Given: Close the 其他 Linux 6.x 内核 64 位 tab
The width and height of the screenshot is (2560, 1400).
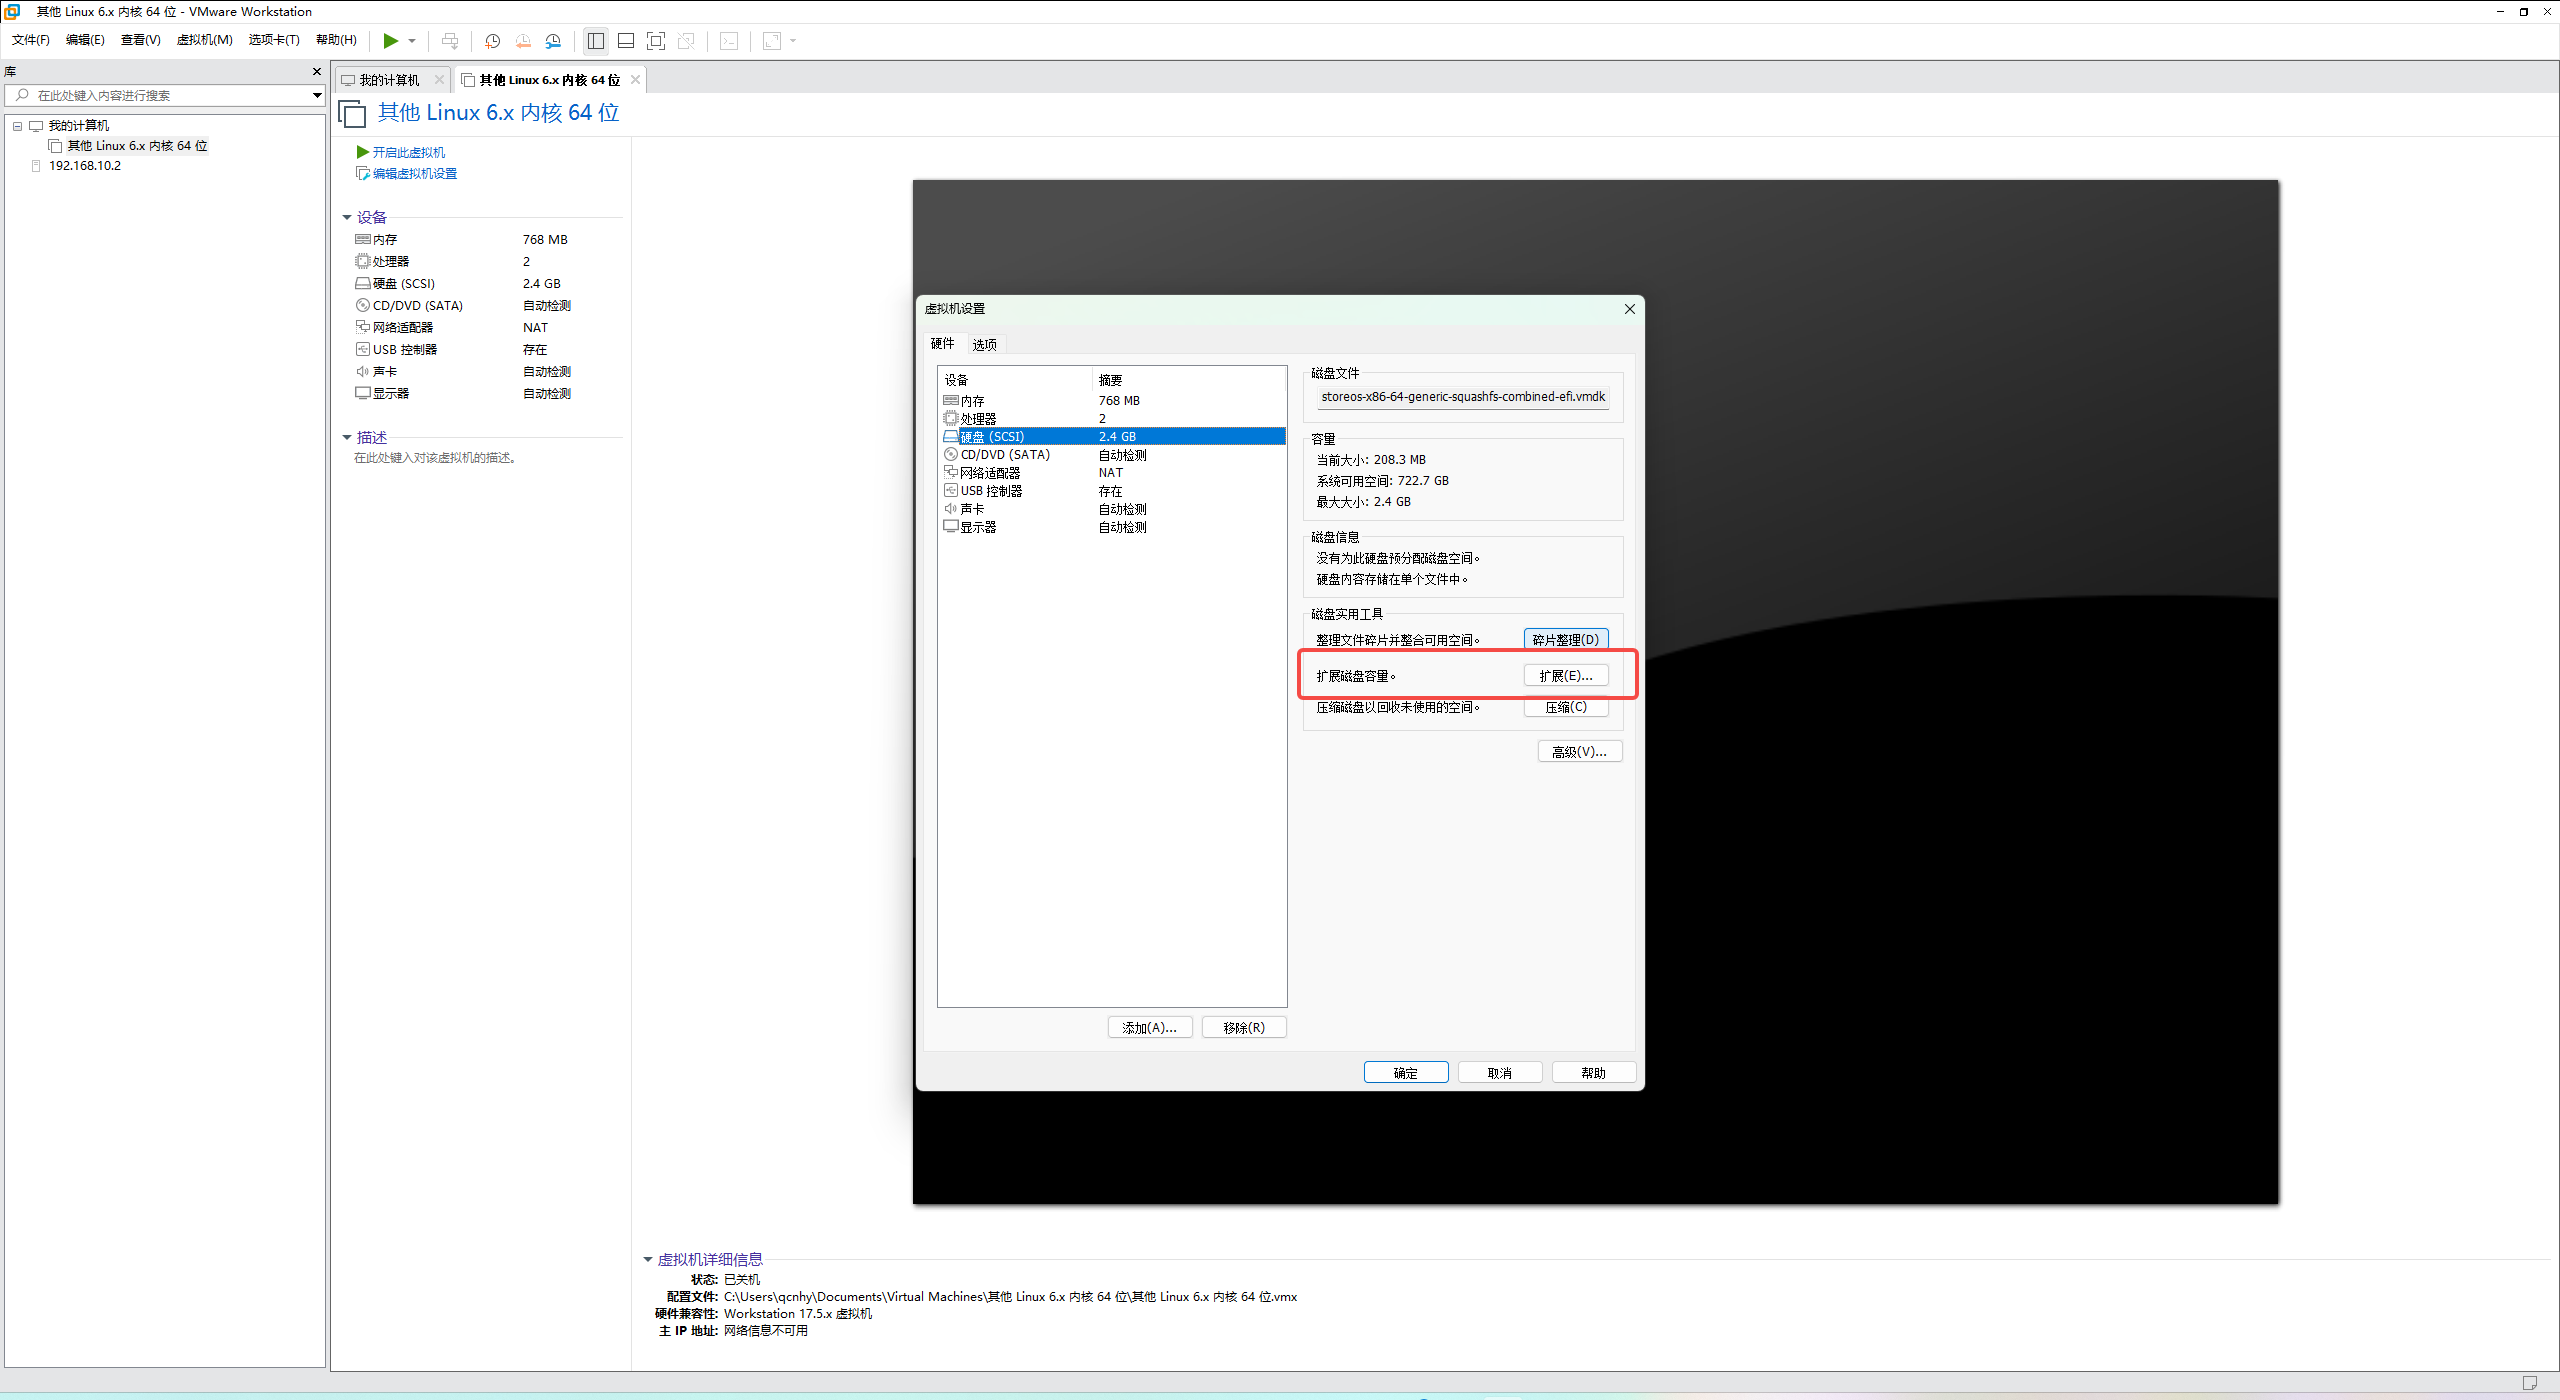Looking at the screenshot, I should 635,80.
